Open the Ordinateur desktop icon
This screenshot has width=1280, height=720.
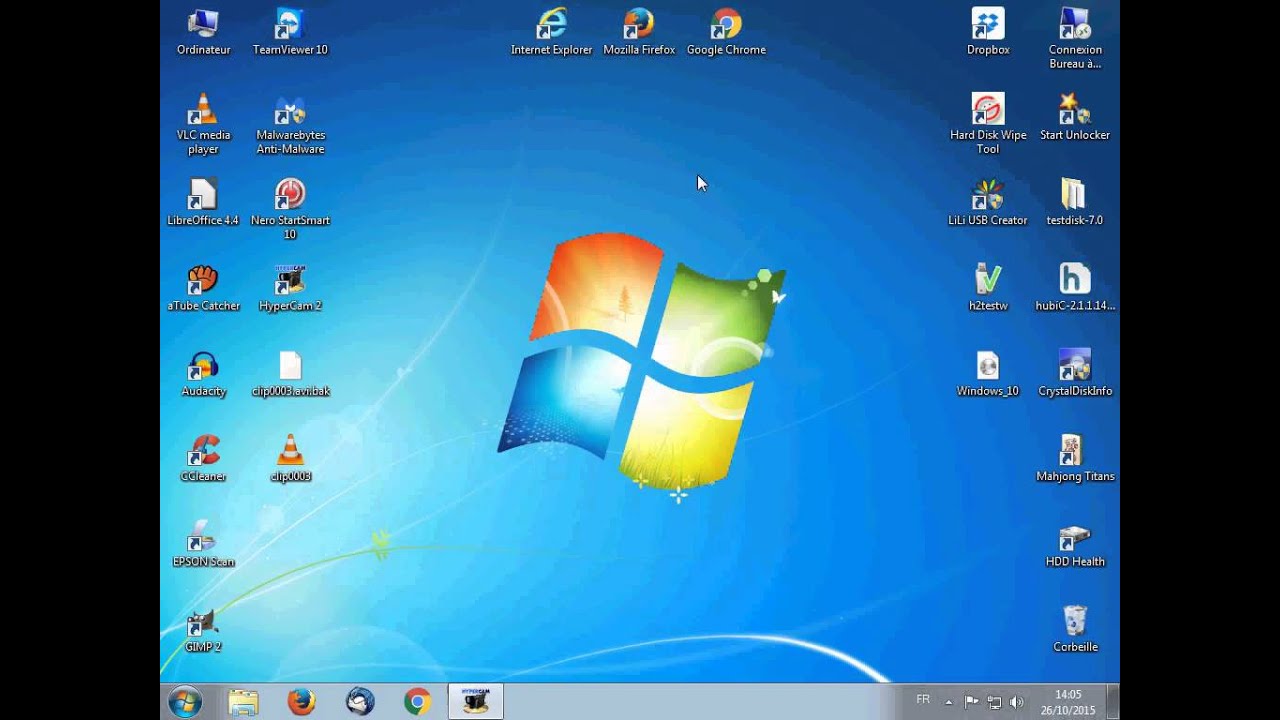point(203,31)
